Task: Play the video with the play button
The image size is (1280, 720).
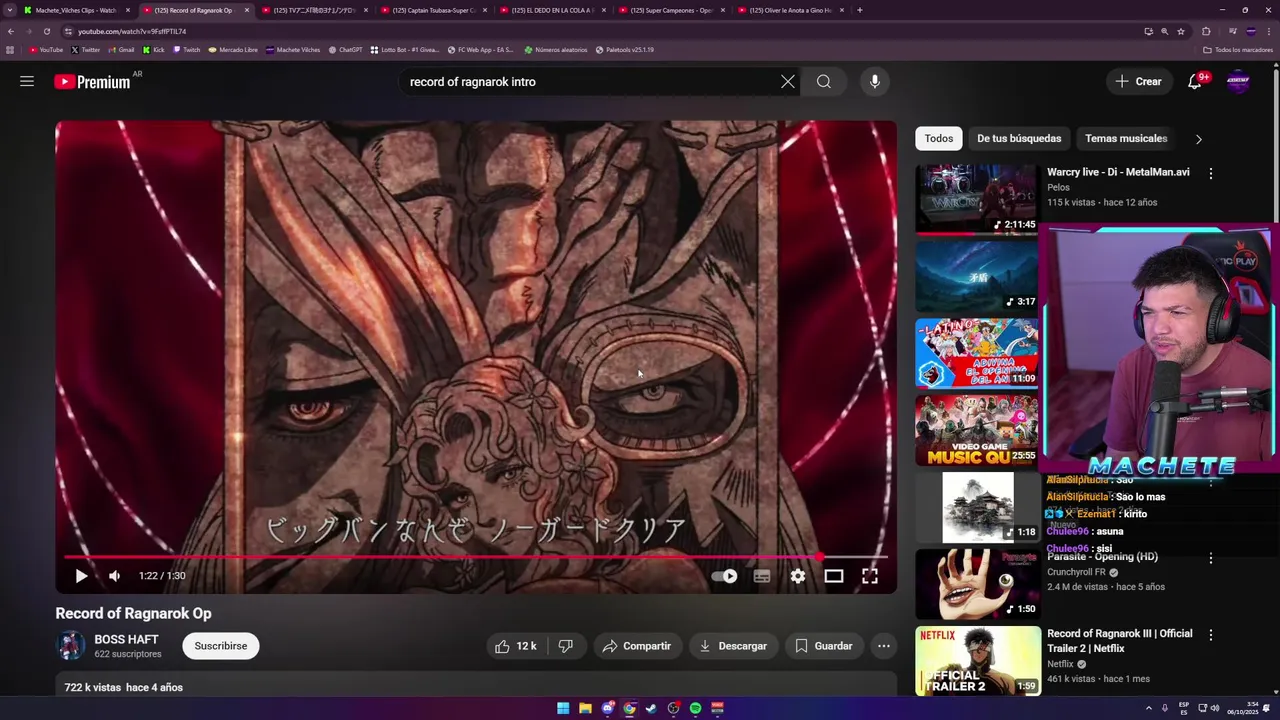Action: tap(81, 576)
